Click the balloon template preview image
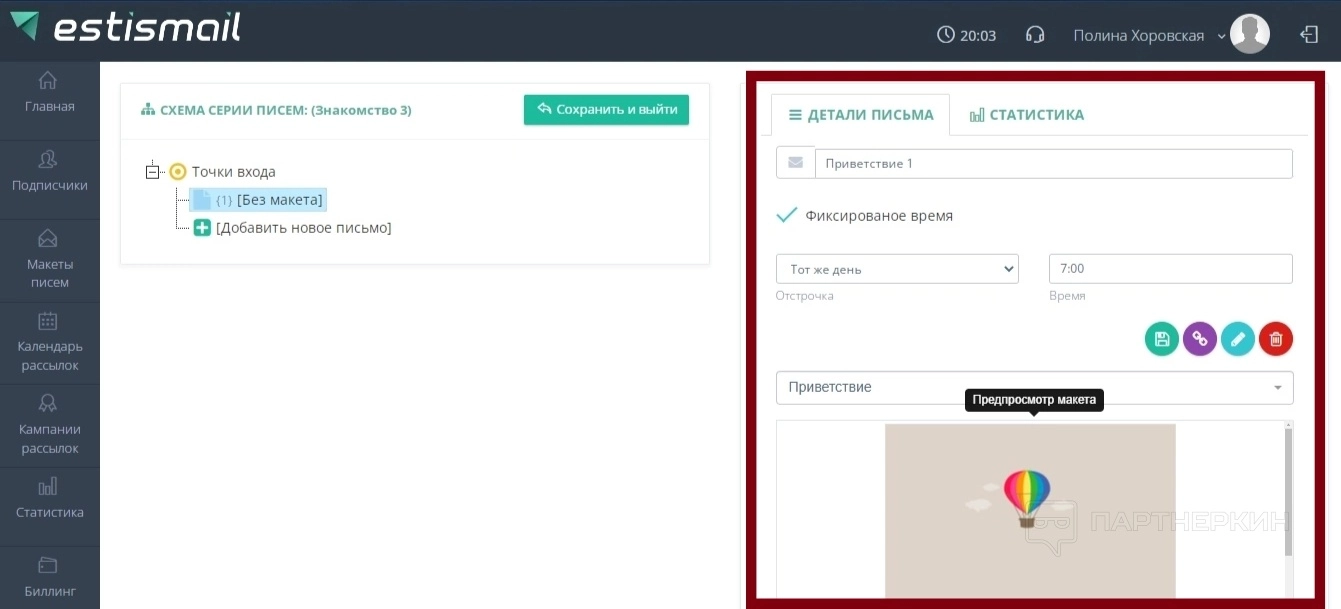Image resolution: width=1341 pixels, height=609 pixels. point(1030,510)
